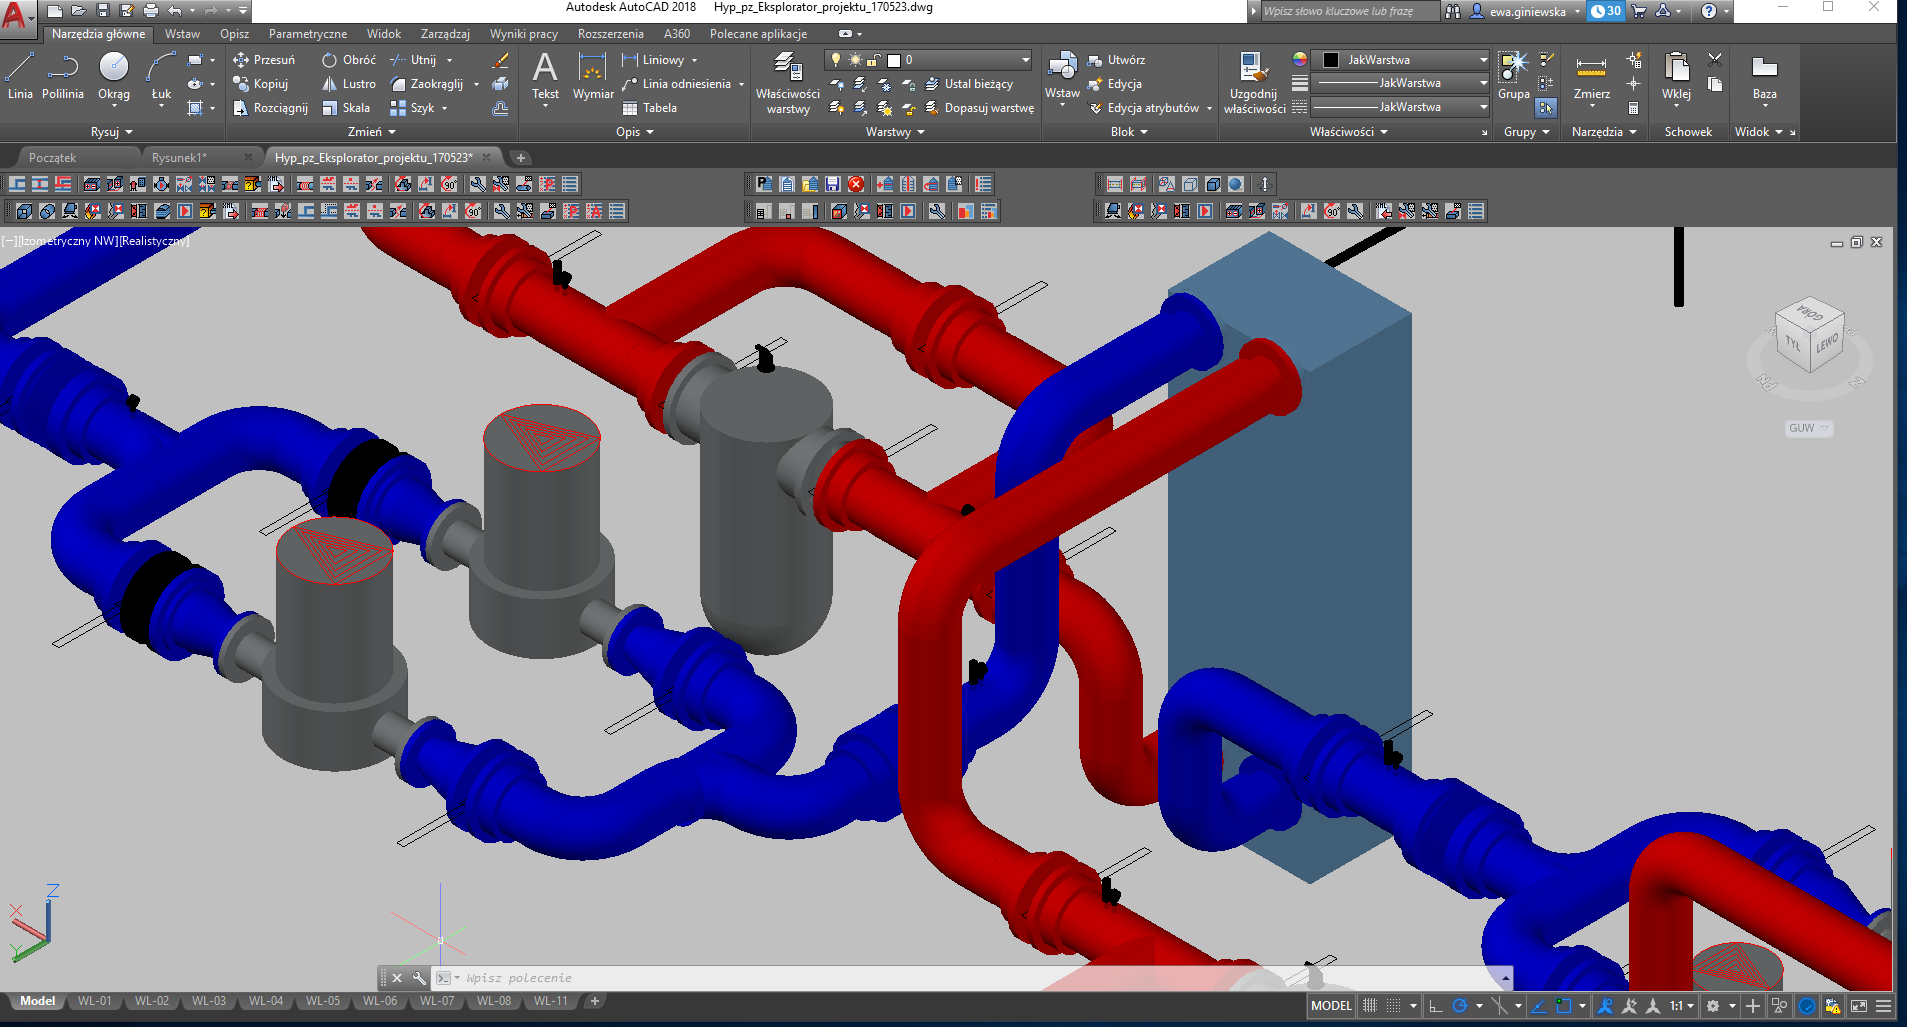Toggle grid display in status bar
This screenshot has width=1907, height=1027.
pos(1370,1006)
